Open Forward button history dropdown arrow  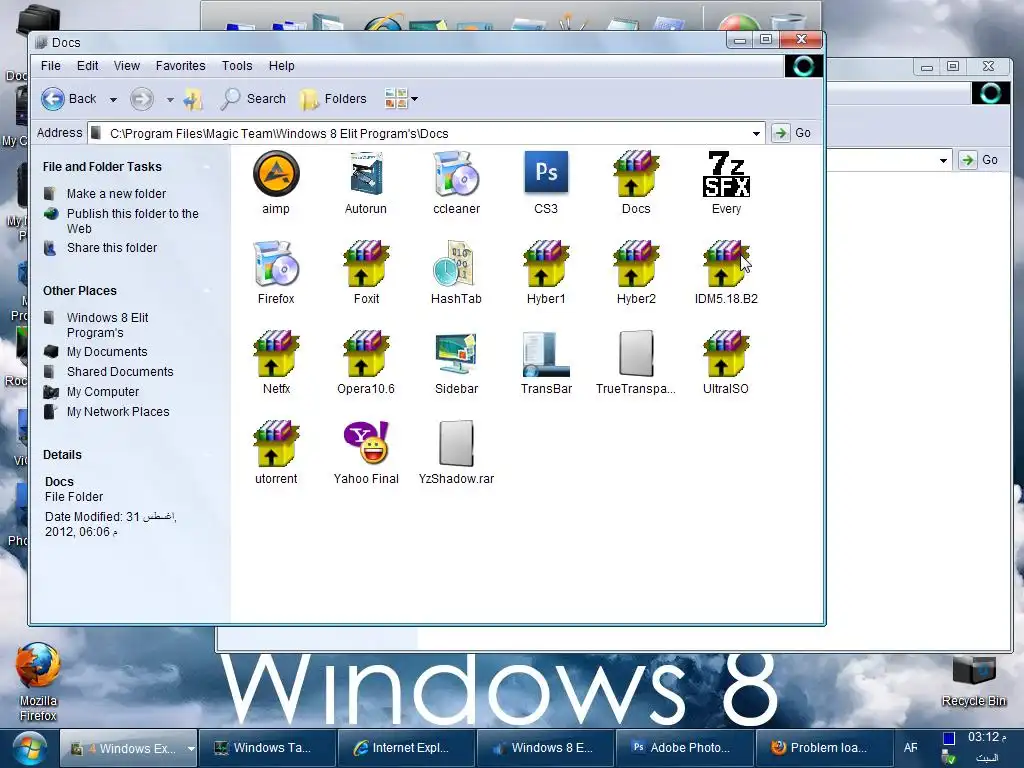pos(170,100)
